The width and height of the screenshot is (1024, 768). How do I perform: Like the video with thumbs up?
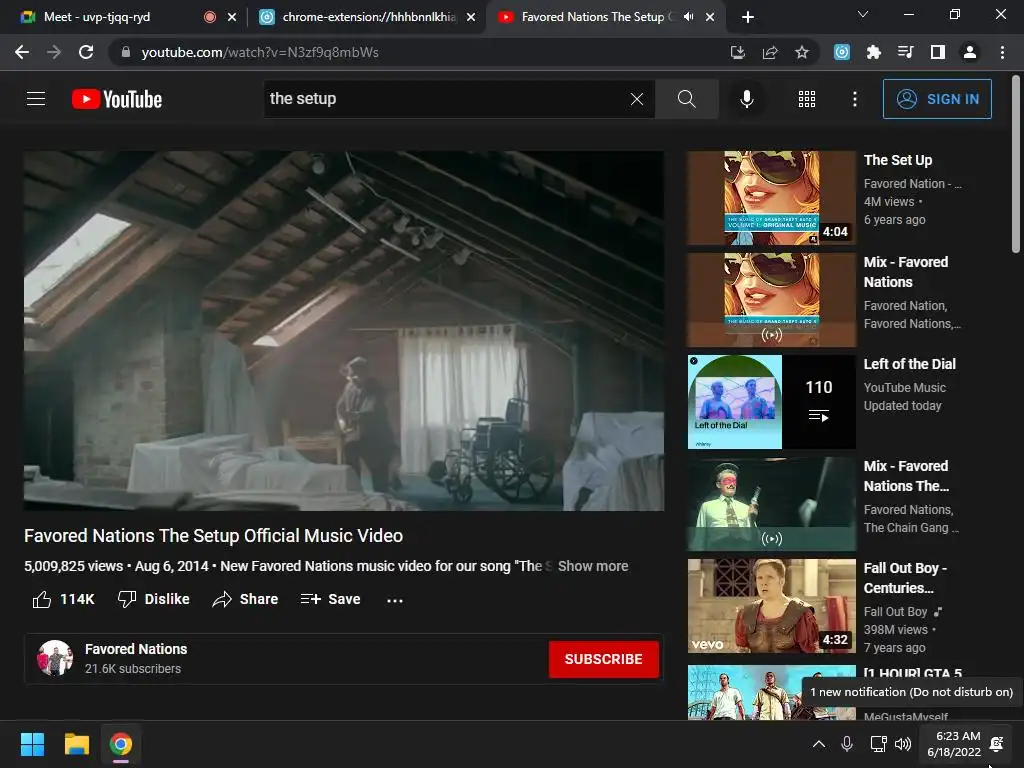tap(63, 599)
